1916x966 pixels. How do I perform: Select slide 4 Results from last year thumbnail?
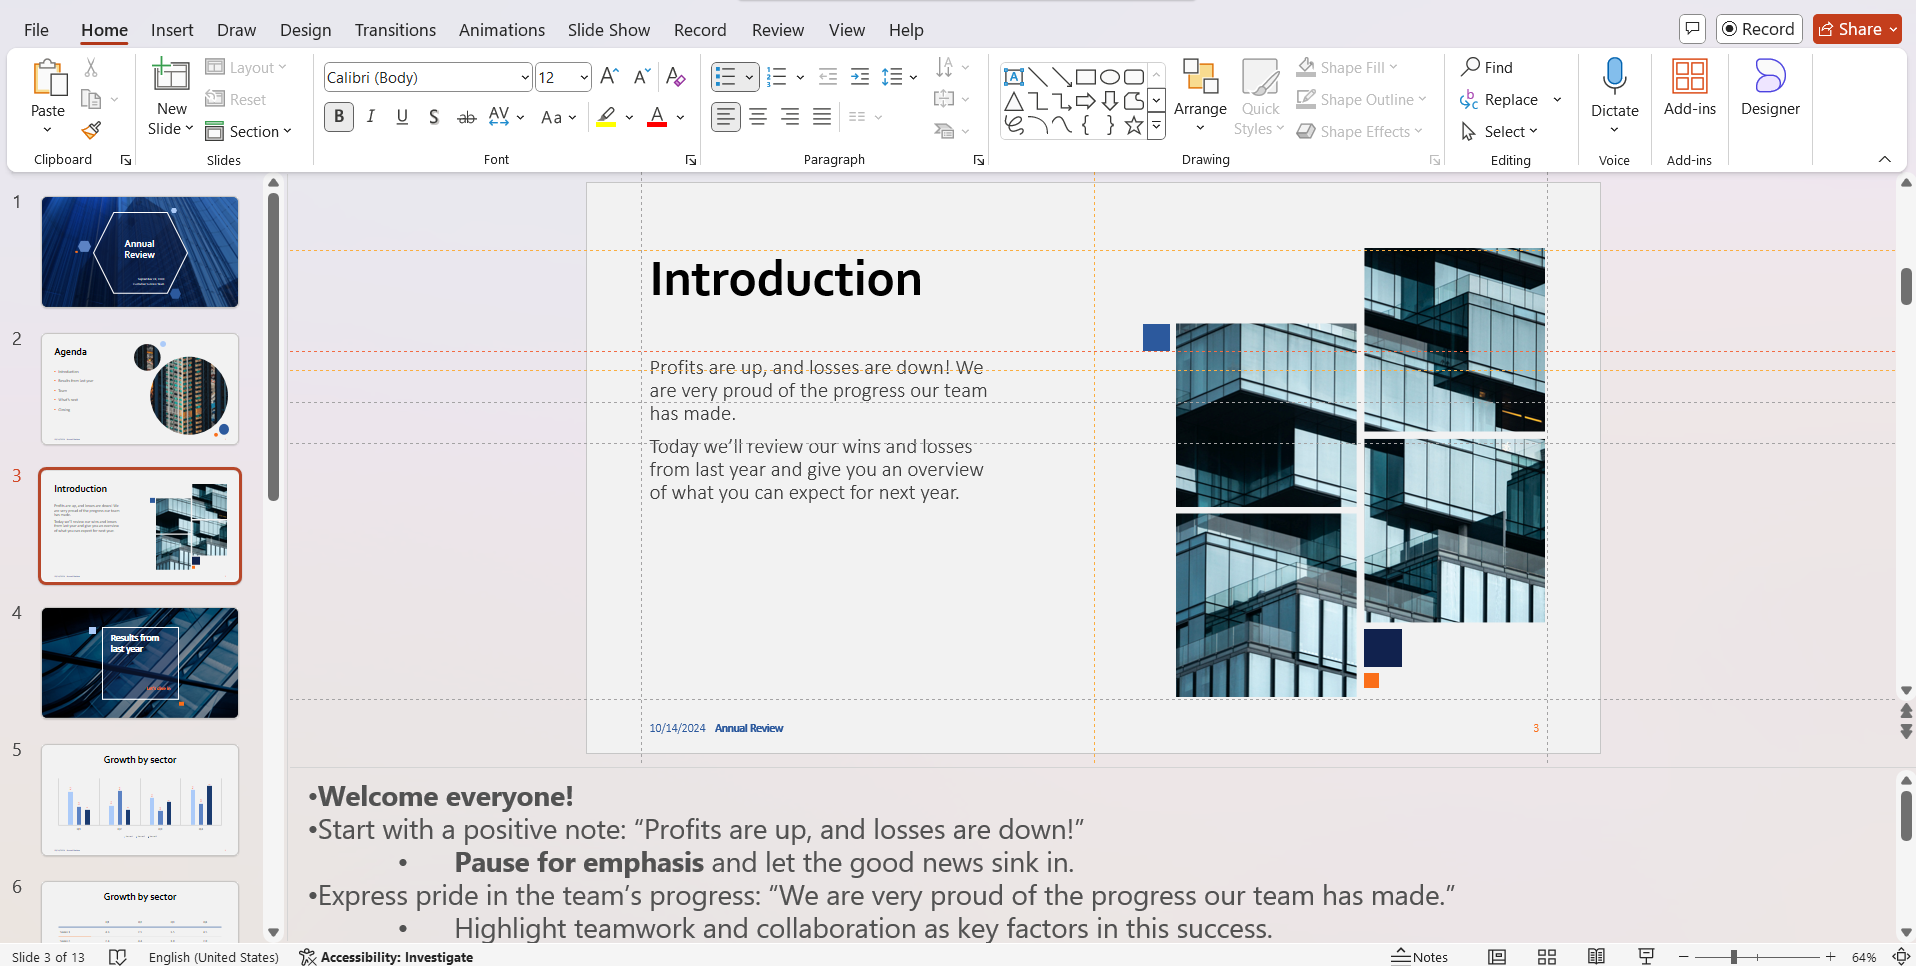[140, 662]
